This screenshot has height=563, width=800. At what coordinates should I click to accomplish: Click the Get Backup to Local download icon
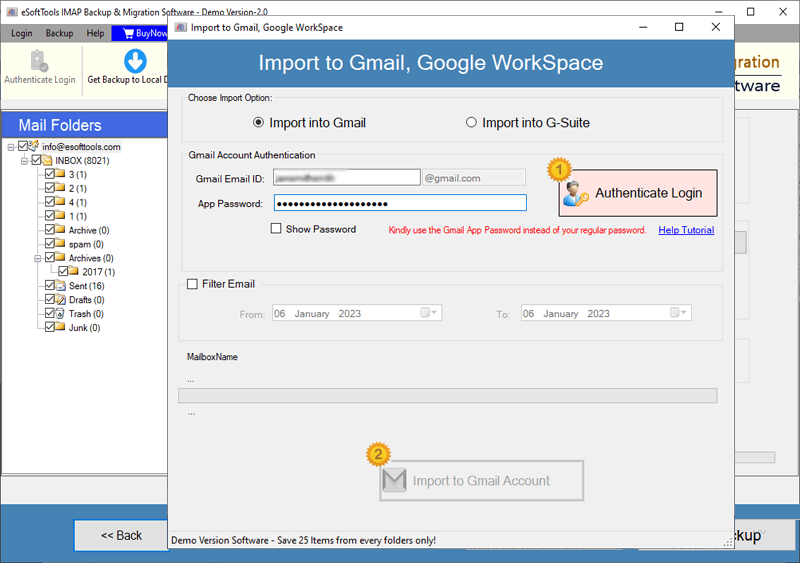coord(135,61)
